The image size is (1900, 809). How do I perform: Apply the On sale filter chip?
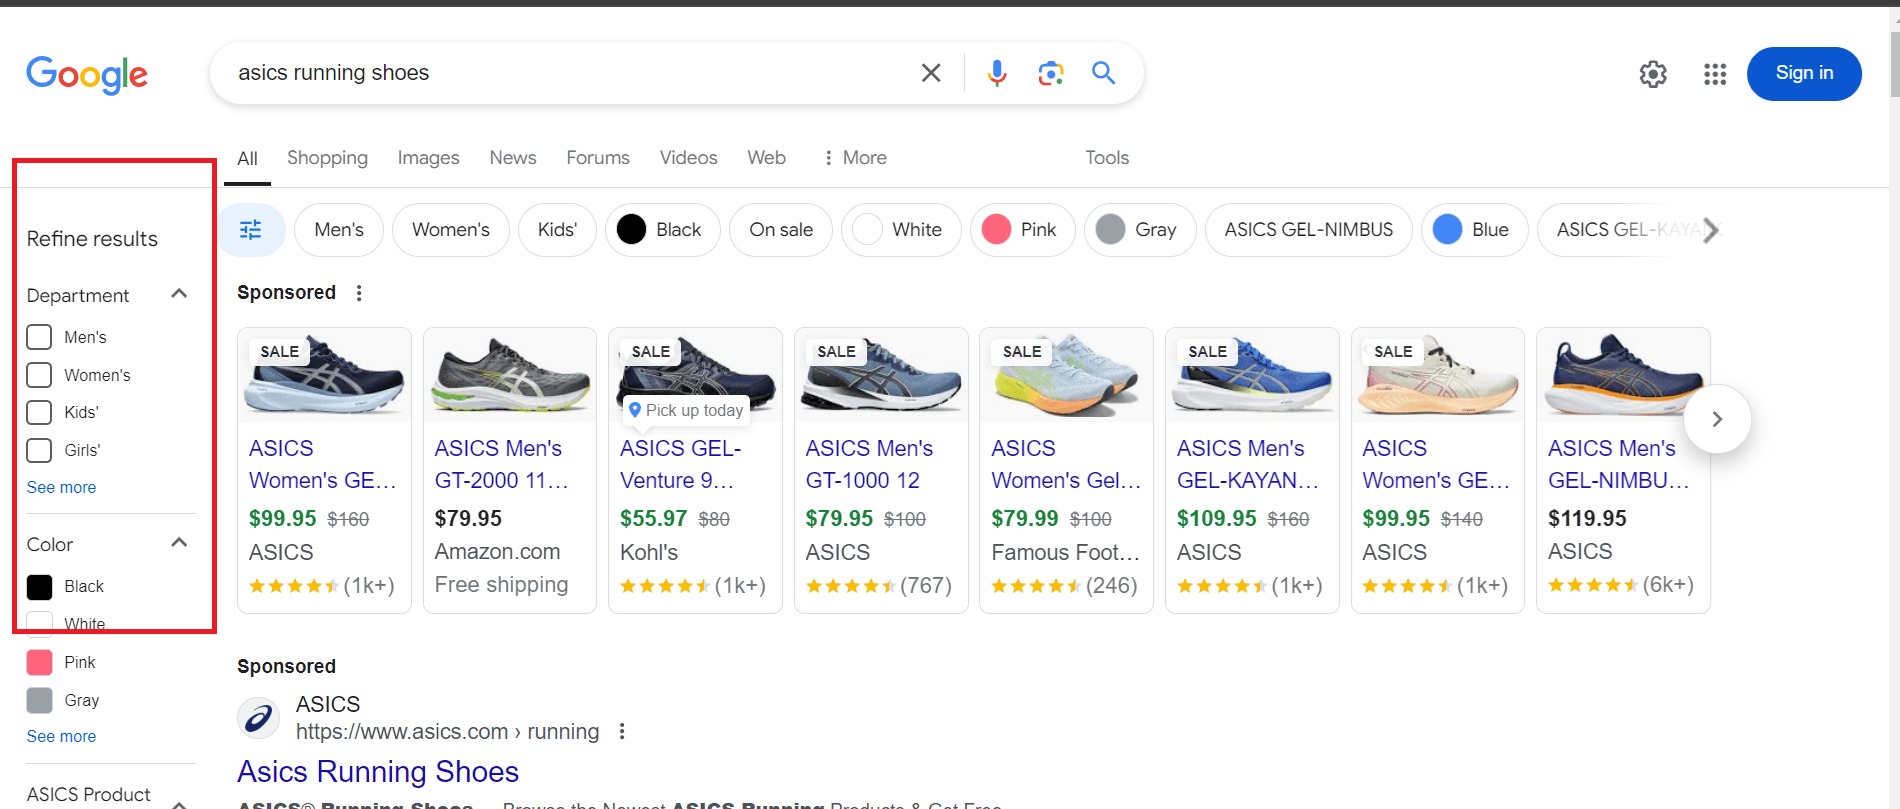tap(781, 230)
